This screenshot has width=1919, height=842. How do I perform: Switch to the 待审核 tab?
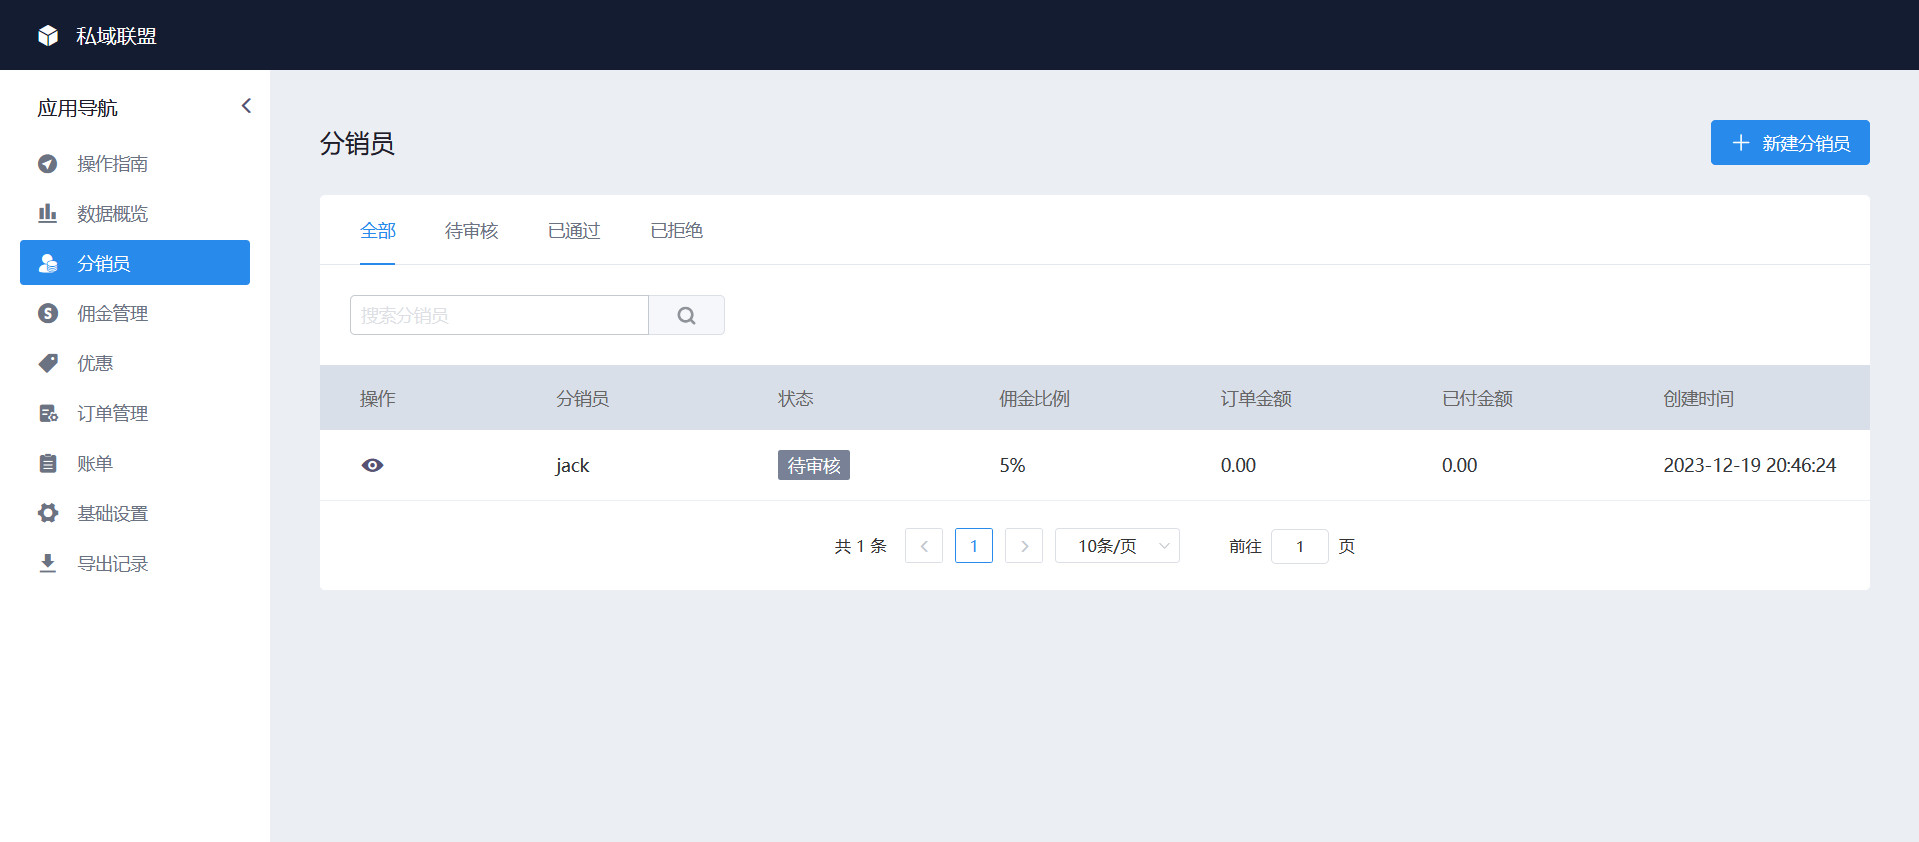click(x=471, y=231)
